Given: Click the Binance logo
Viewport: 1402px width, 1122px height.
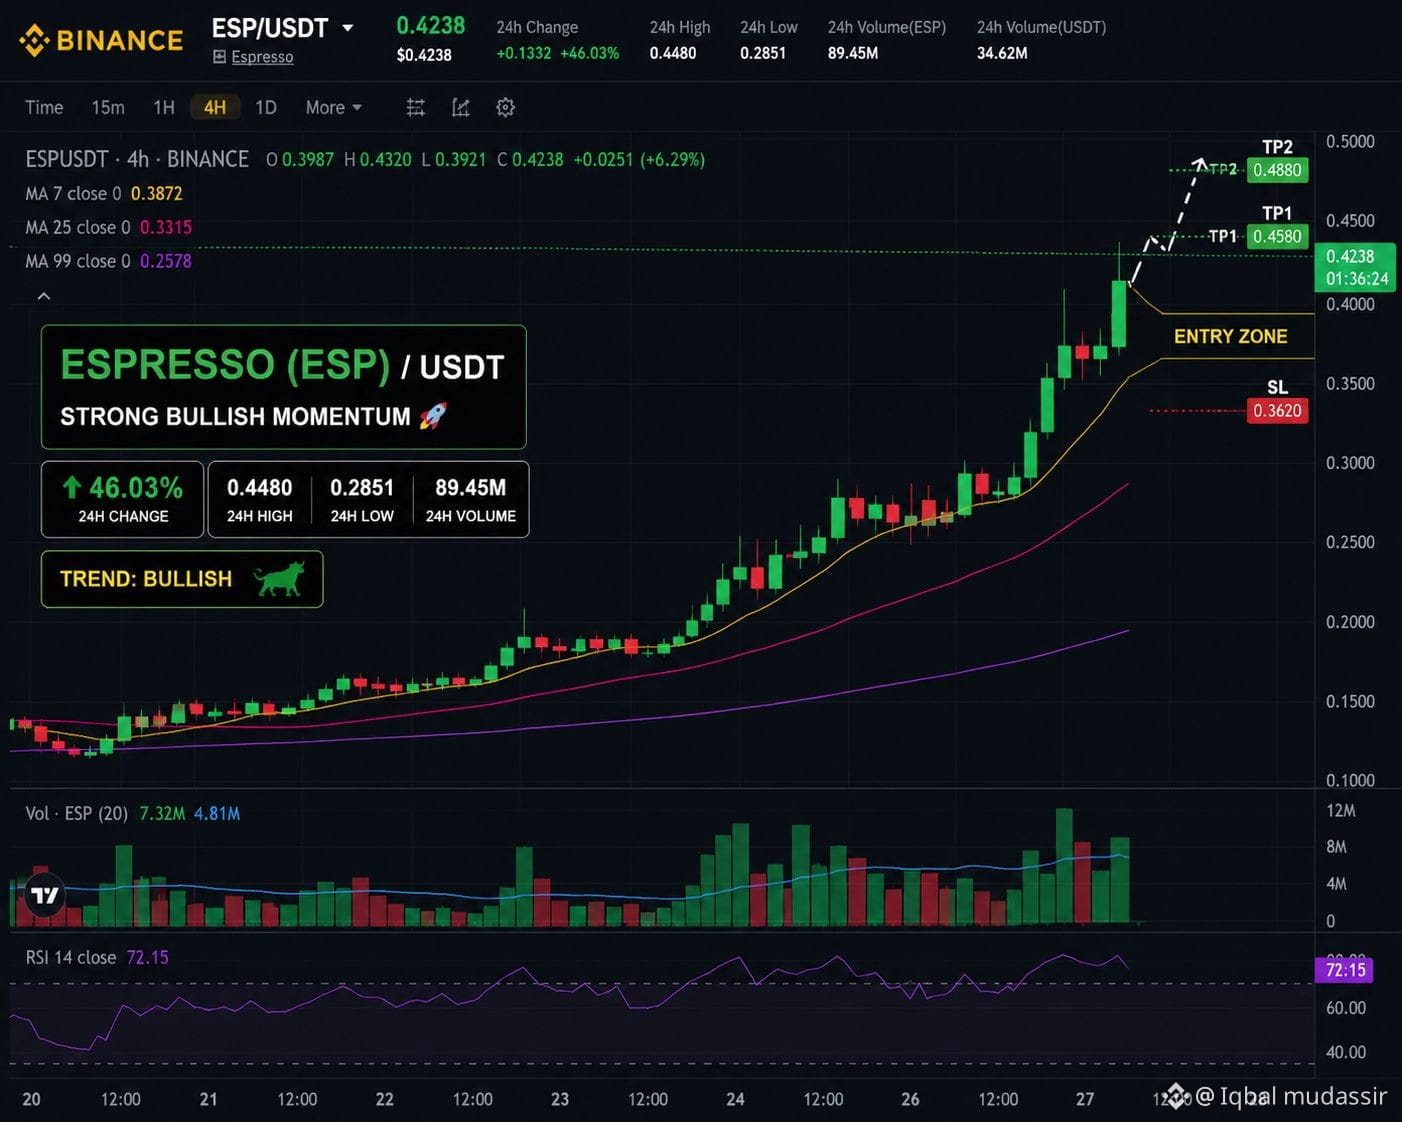Looking at the screenshot, I should pos(101,40).
